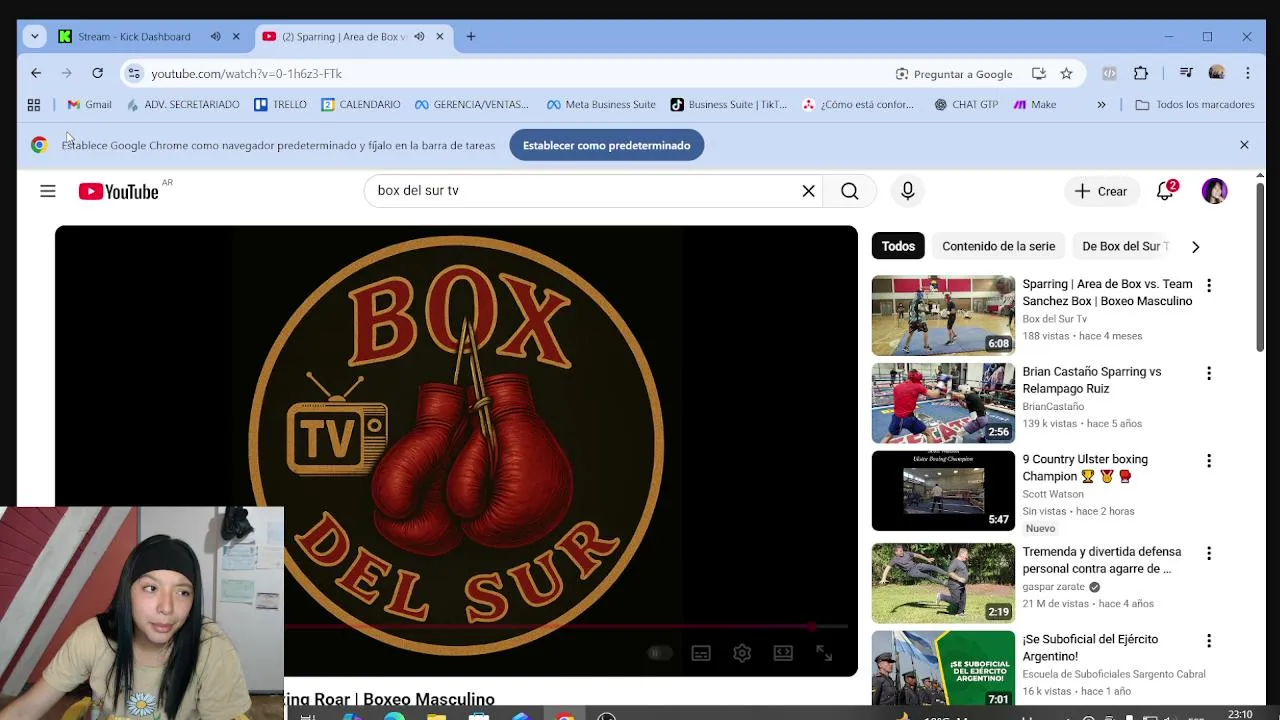Dismiss the default browser infobar
This screenshot has width=1280, height=720.
1244,145
